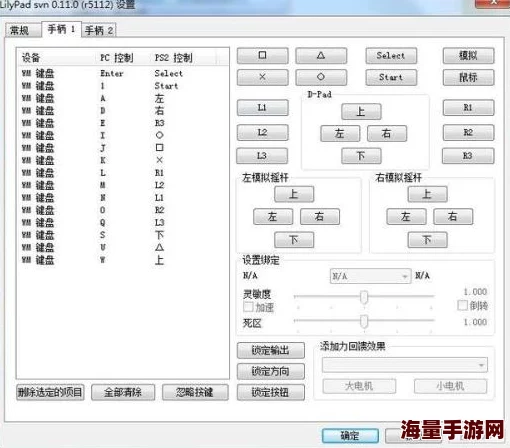Bind the Start button
This screenshot has width=510, height=448.
point(391,77)
